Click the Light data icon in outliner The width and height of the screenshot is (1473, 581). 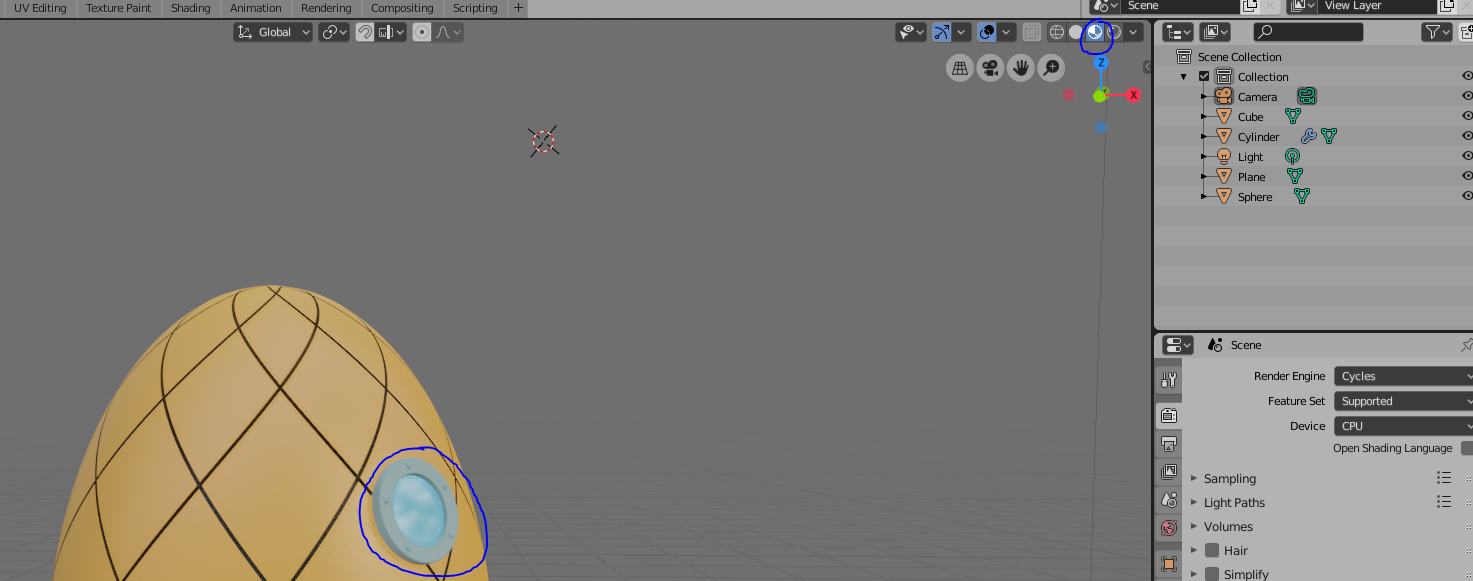(x=1293, y=157)
